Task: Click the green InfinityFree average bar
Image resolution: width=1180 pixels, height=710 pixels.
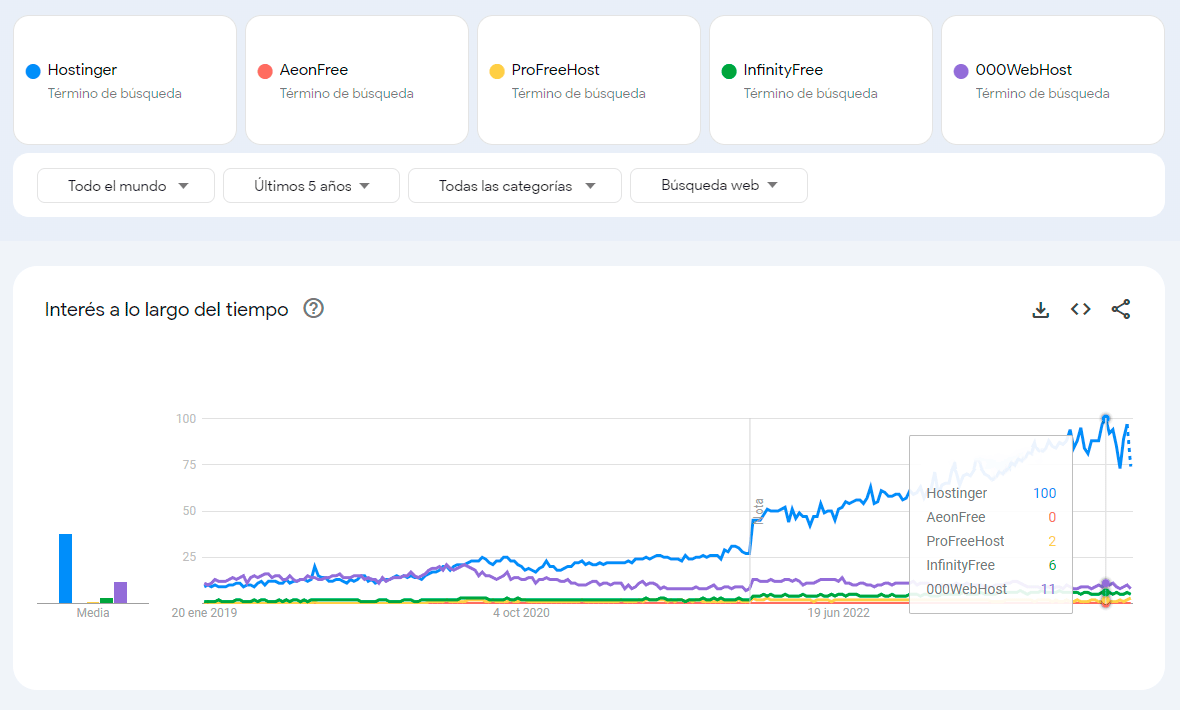Action: (107, 600)
